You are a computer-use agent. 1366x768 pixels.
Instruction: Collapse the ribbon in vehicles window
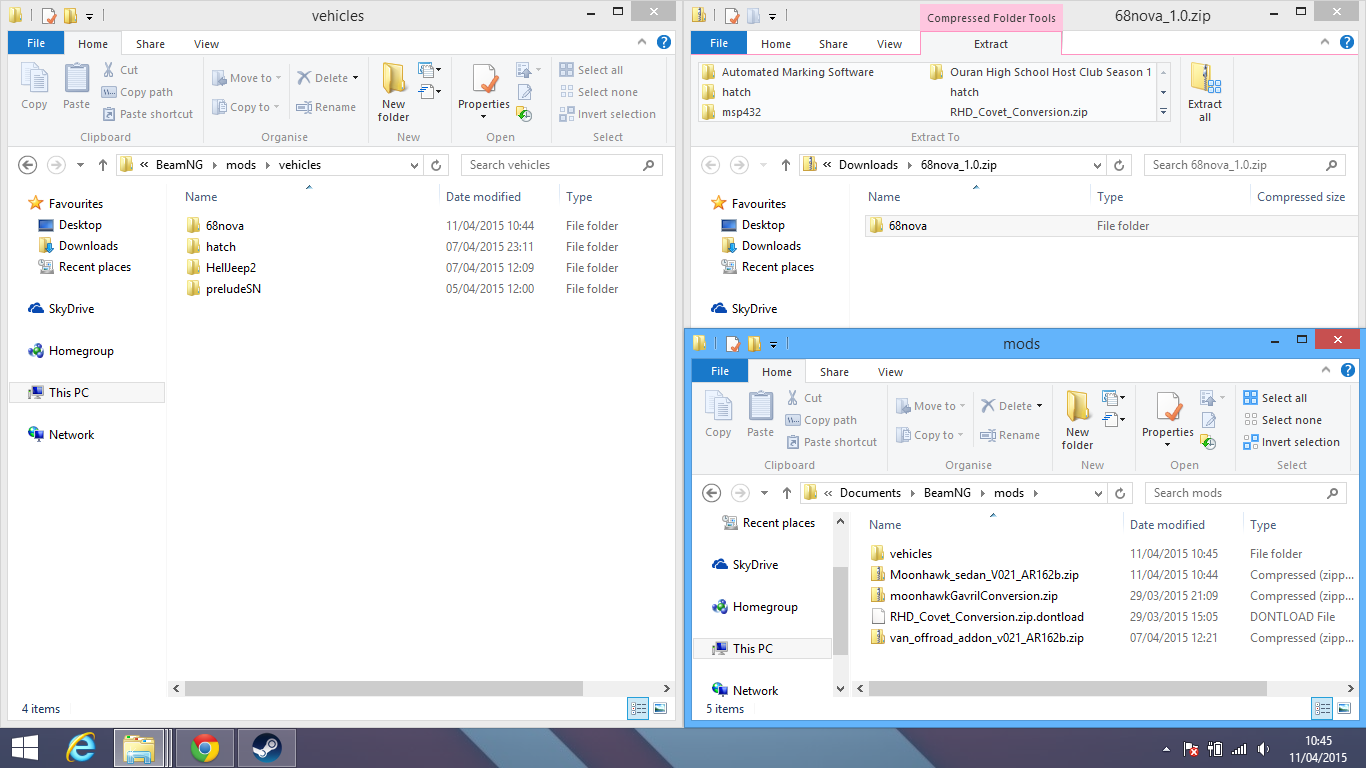pos(644,43)
